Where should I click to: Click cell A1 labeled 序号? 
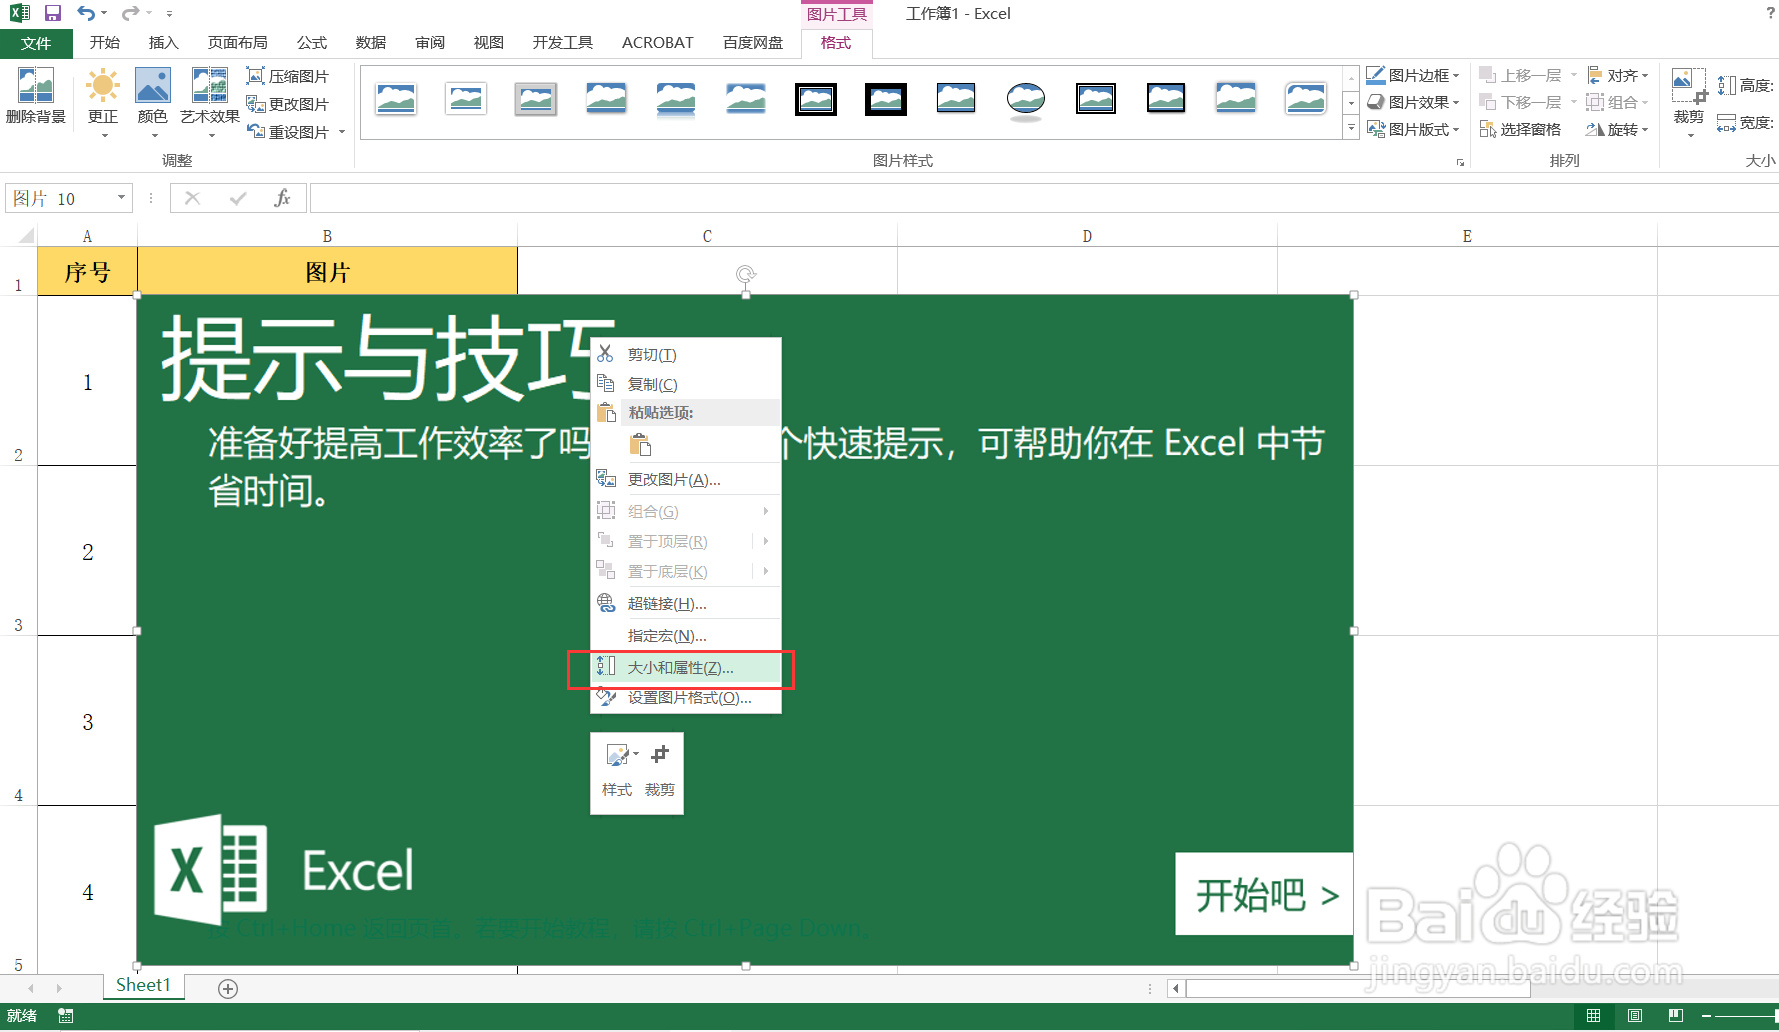click(x=87, y=272)
